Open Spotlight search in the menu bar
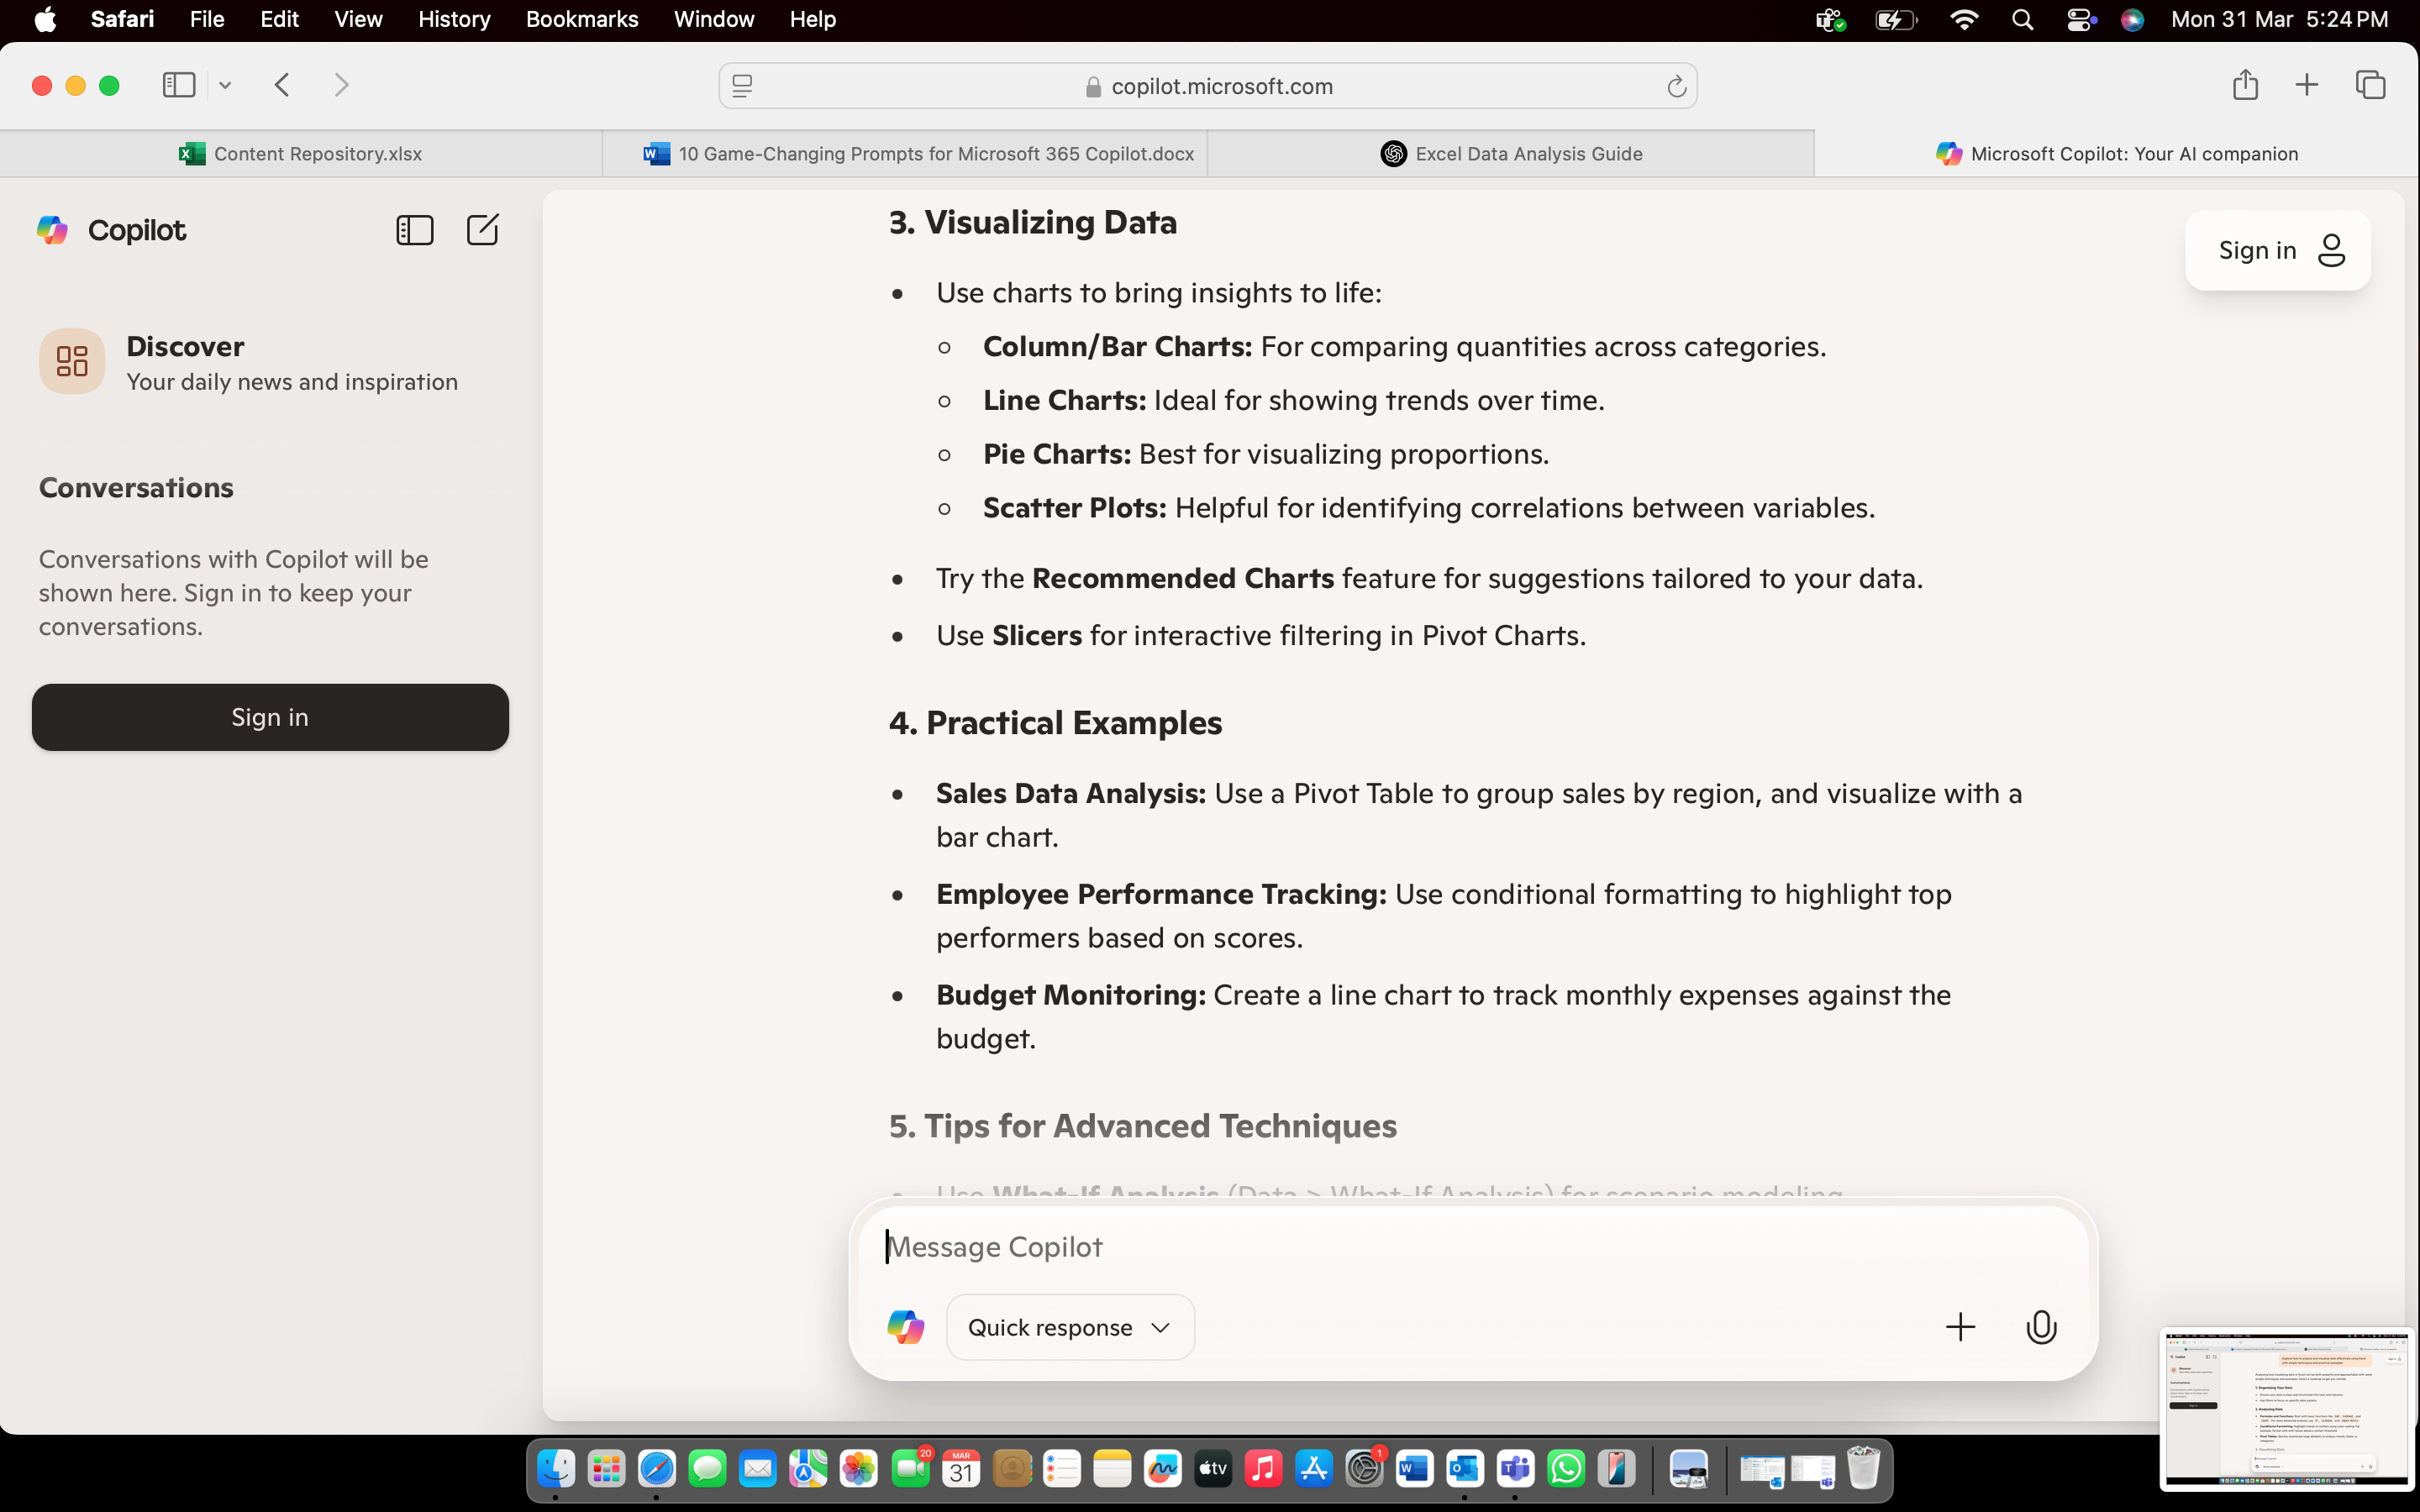Image resolution: width=2420 pixels, height=1512 pixels. click(x=2022, y=20)
